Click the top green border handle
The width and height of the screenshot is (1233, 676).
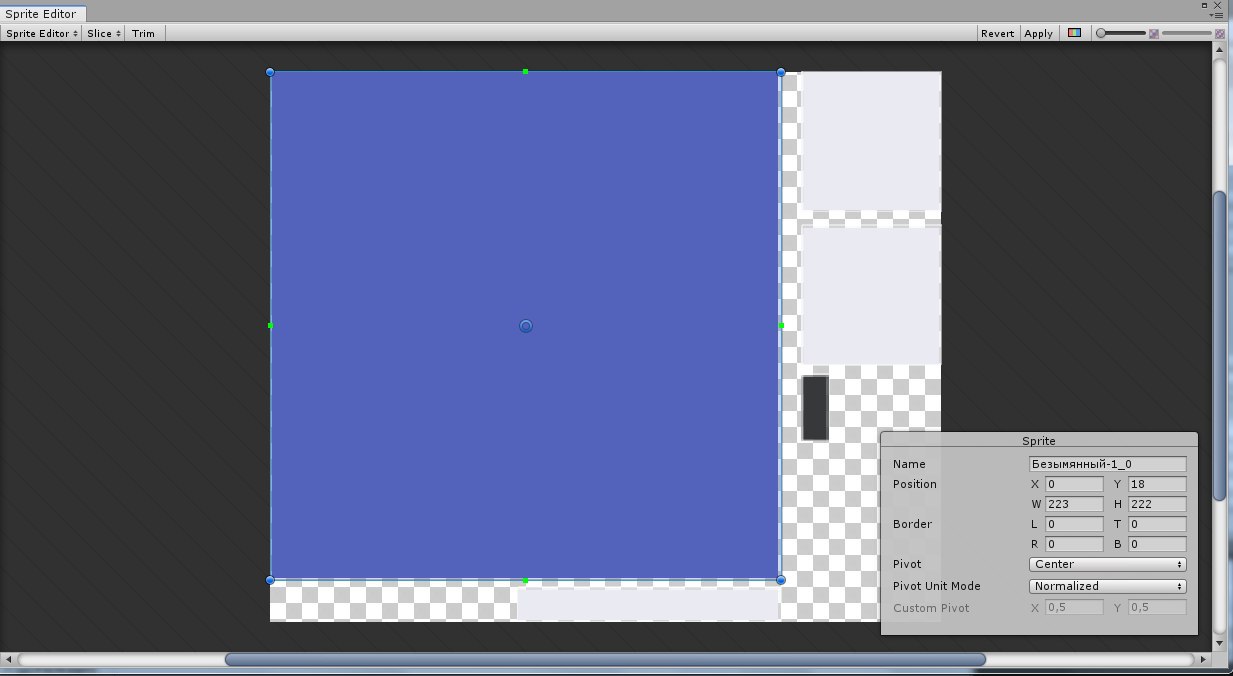click(526, 72)
